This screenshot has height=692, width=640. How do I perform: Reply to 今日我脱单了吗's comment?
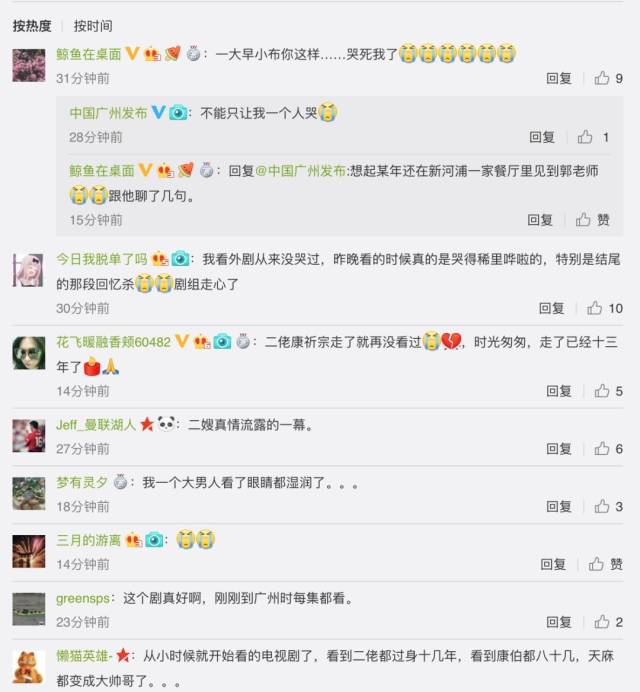coord(551,308)
